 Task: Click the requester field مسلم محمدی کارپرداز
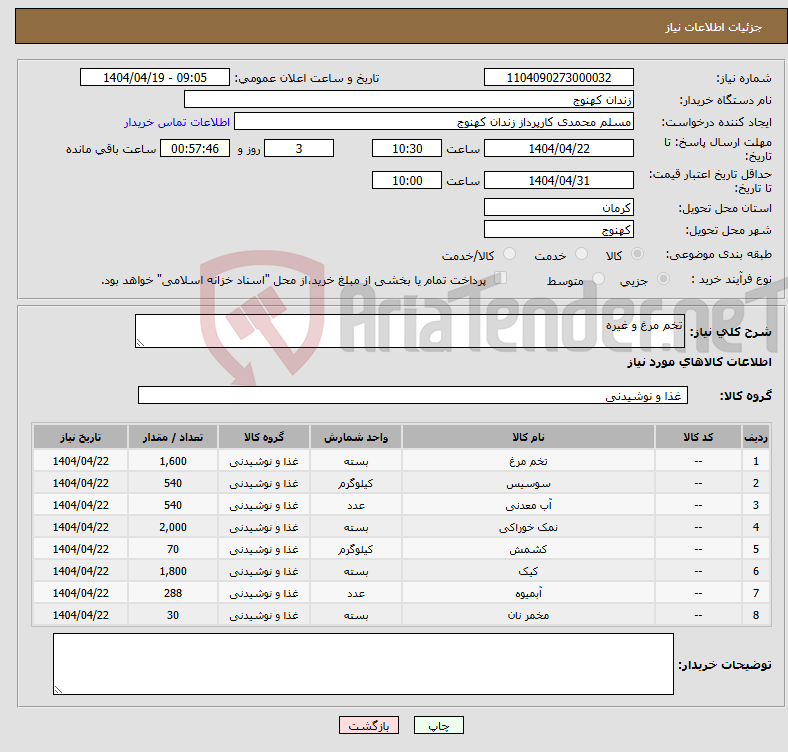434,122
